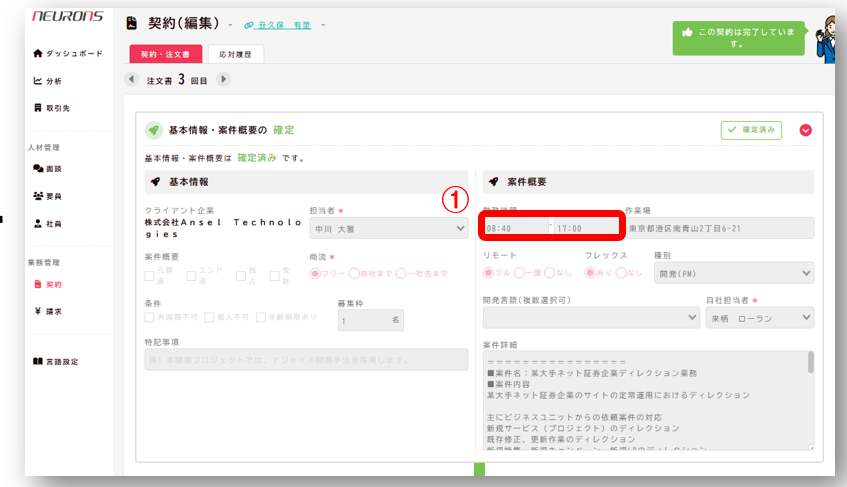This screenshot has height=487, width=847.
Task: Collapse section with the red chevron button
Action: coord(806,130)
